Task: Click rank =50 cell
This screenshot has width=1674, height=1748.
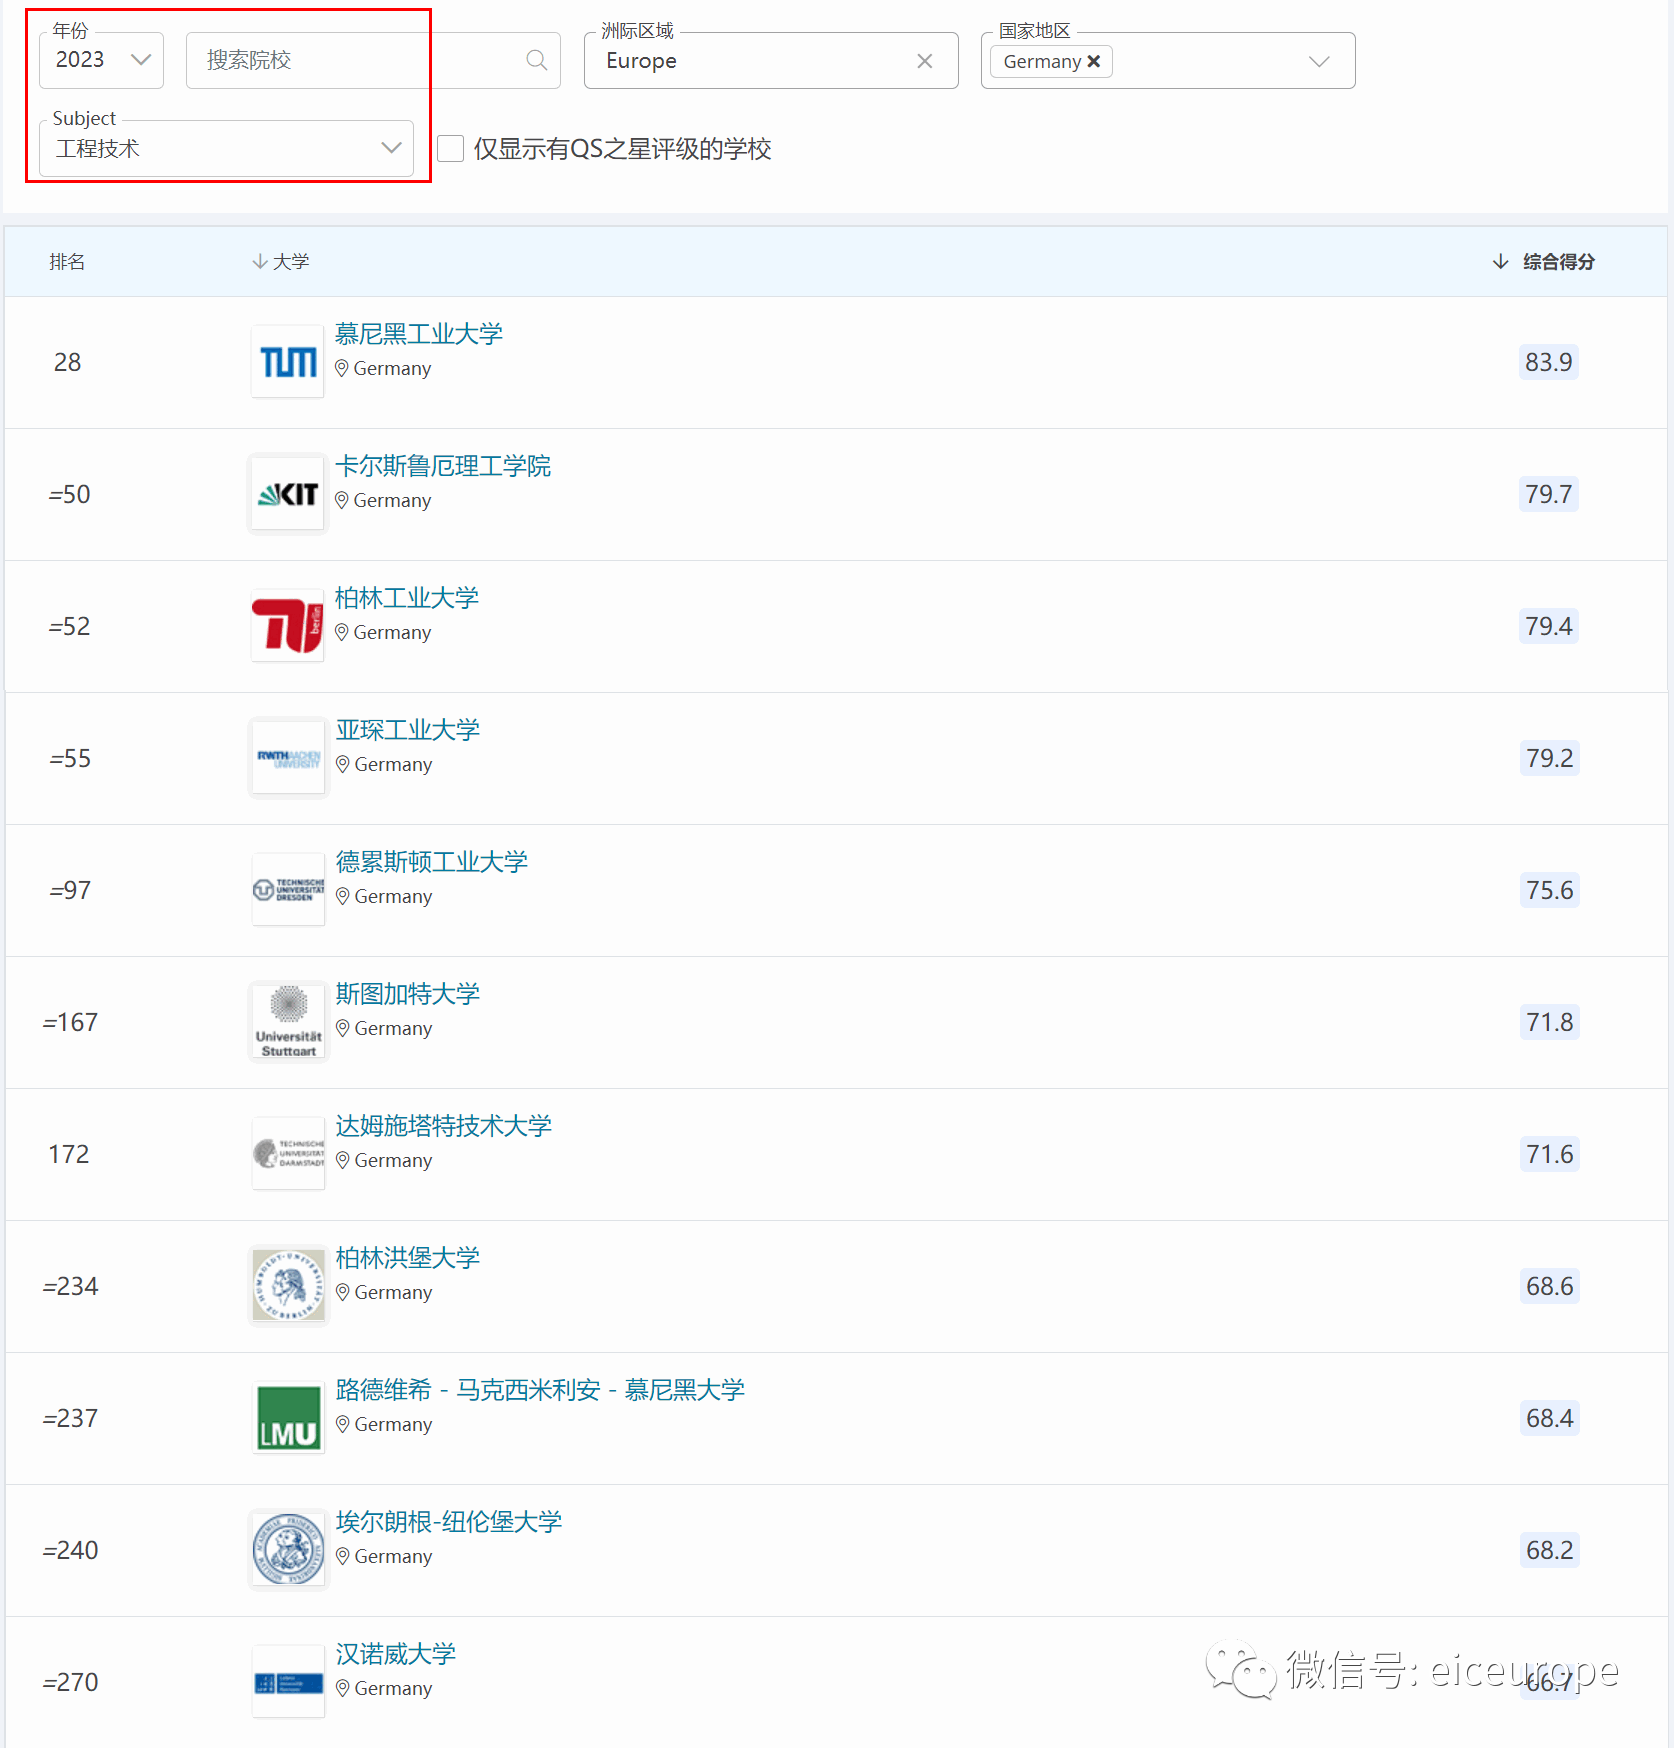Action: coord(69,494)
